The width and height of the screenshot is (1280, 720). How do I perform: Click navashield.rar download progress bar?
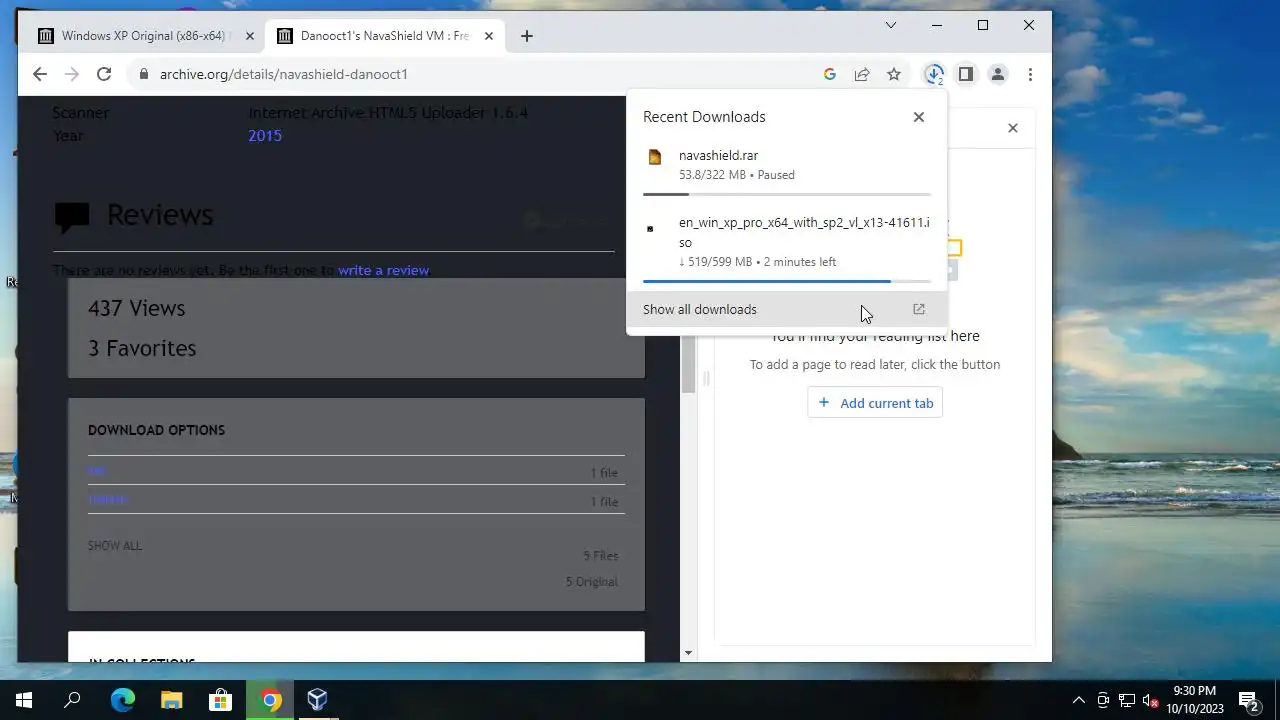point(787,194)
